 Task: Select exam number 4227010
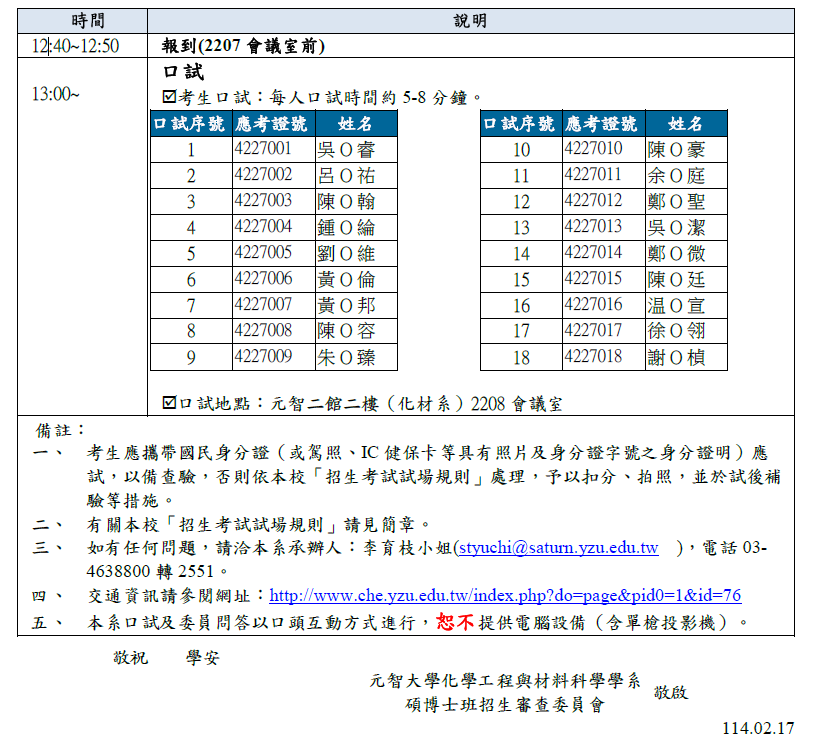tap(593, 148)
